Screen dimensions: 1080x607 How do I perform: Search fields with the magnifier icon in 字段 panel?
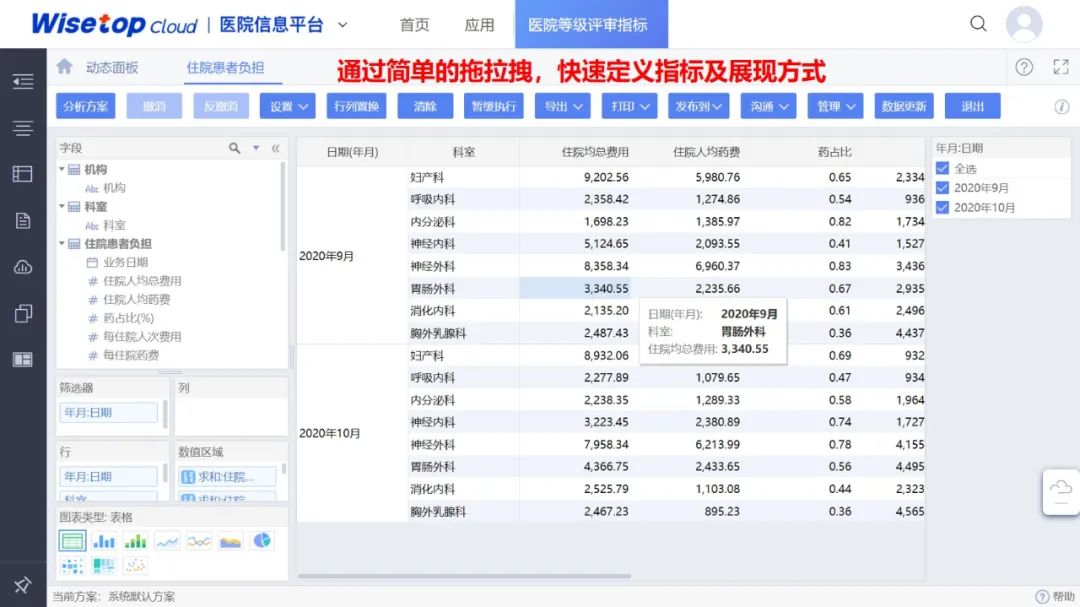coord(234,148)
